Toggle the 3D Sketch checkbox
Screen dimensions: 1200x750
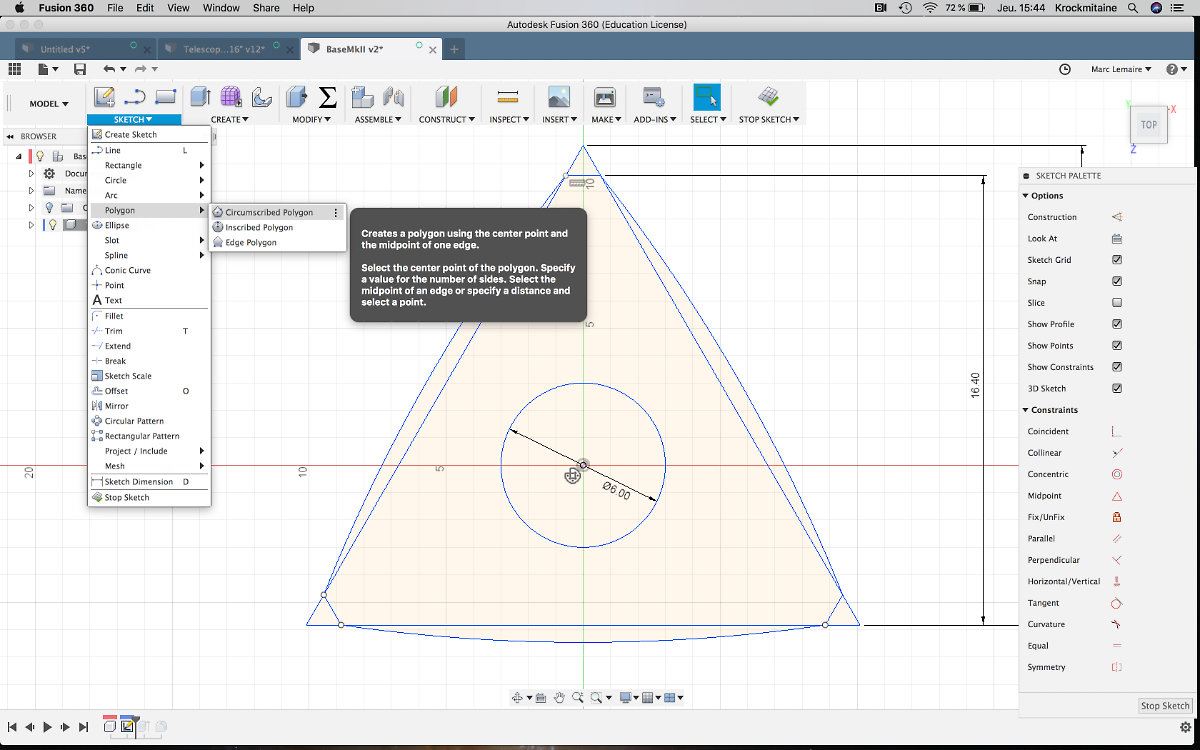[x=1117, y=388]
